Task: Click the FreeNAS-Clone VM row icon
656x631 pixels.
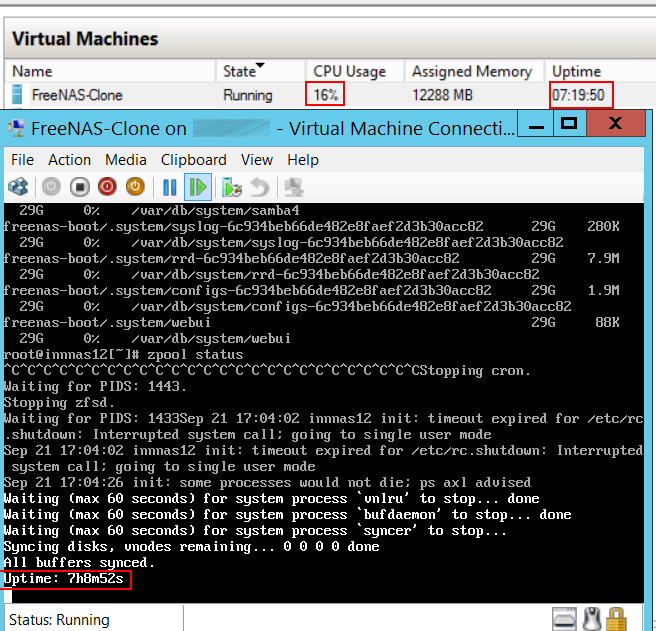Action: 17,94
